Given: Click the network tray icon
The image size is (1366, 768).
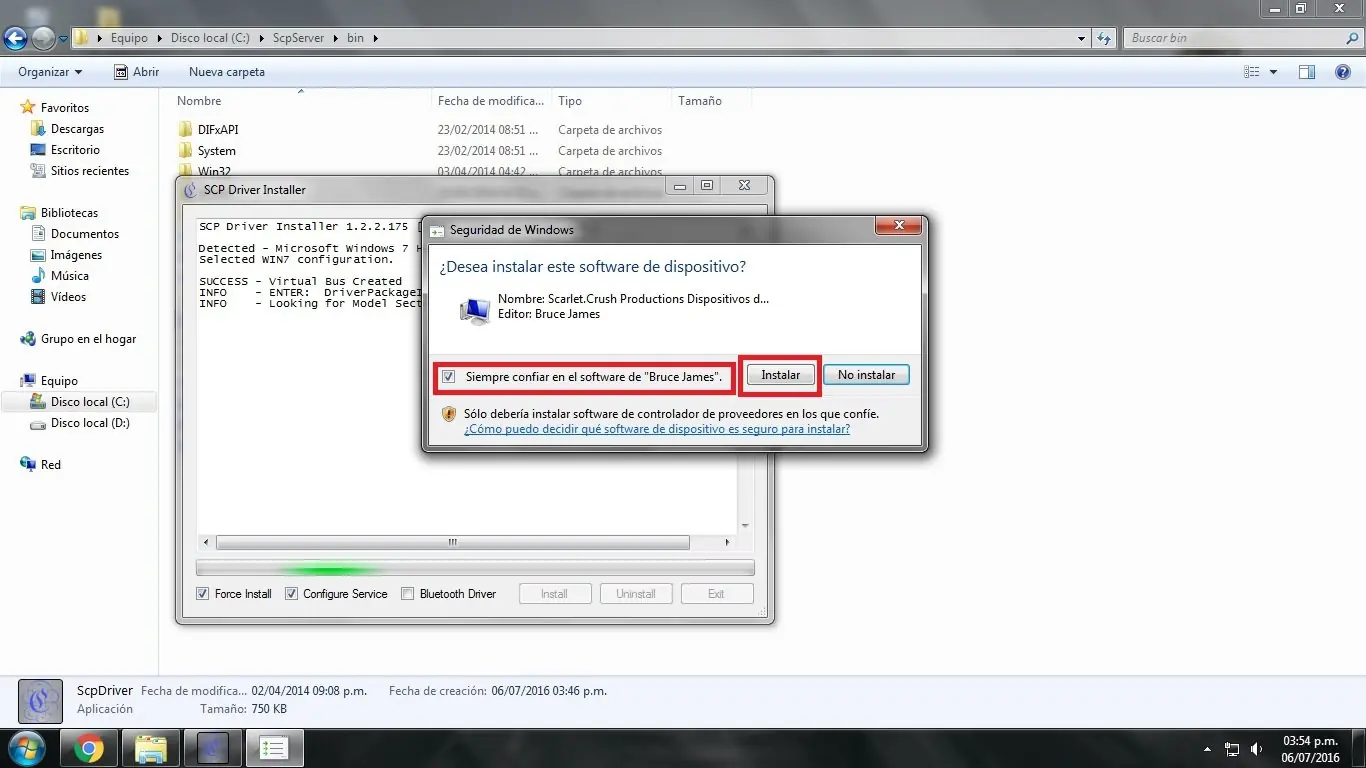Looking at the screenshot, I should point(1232,749).
